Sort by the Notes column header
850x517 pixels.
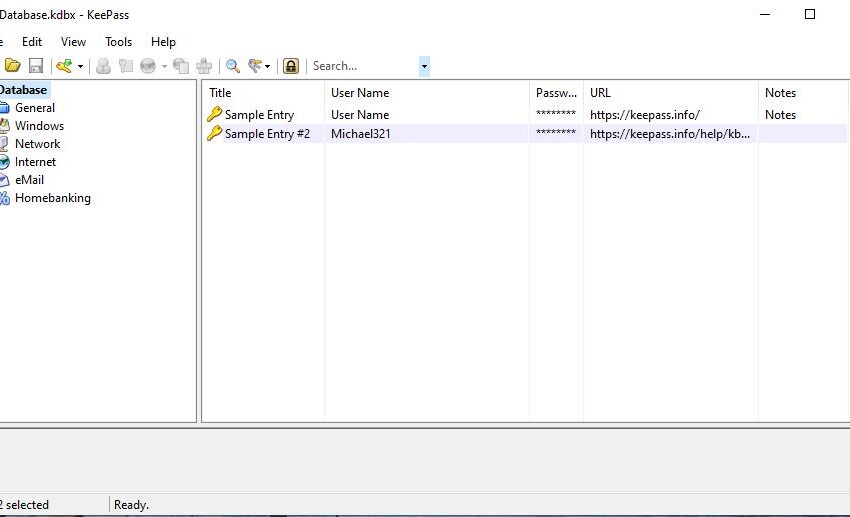pos(802,93)
